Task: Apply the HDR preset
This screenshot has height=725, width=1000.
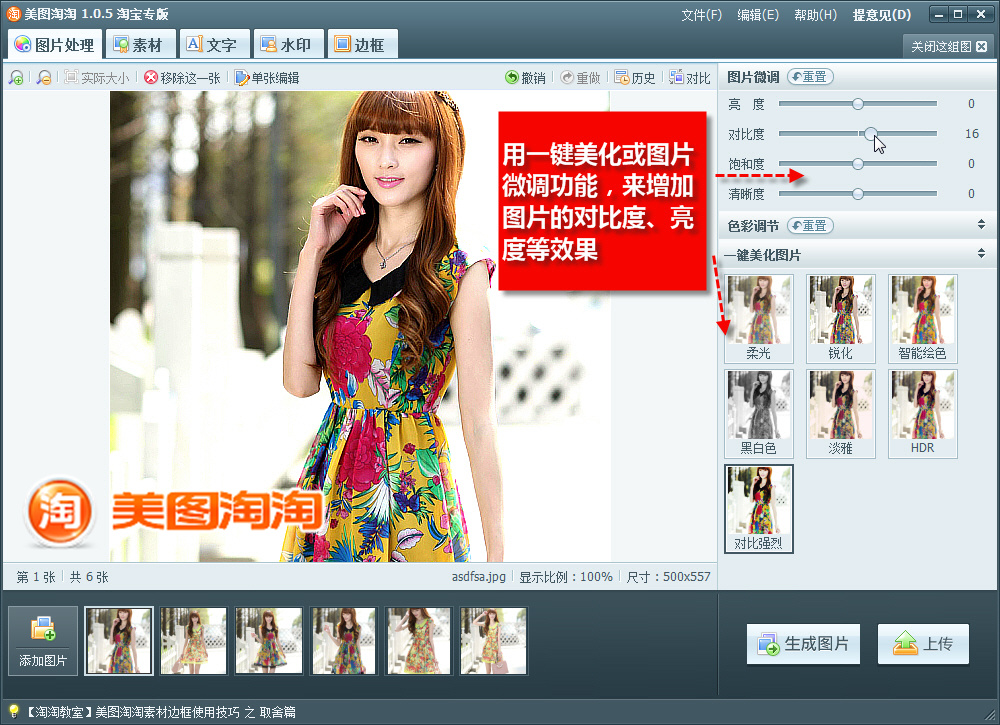Action: pos(923,414)
